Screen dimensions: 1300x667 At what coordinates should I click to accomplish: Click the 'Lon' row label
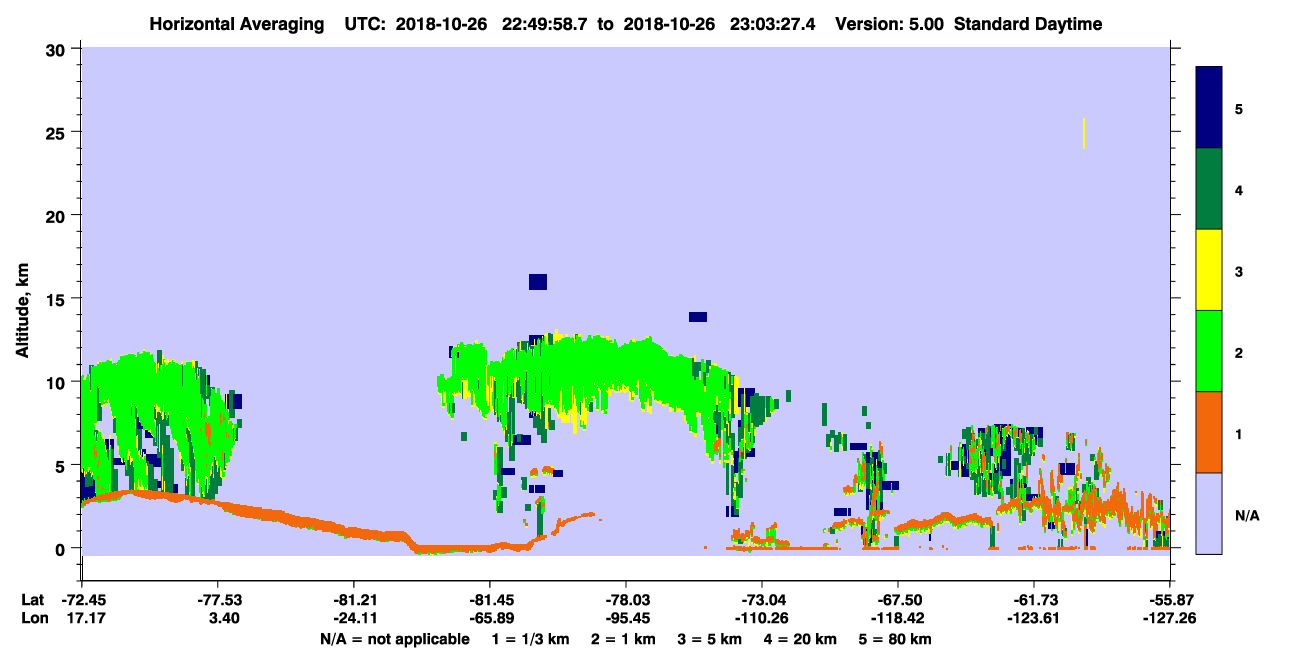(x=34, y=618)
